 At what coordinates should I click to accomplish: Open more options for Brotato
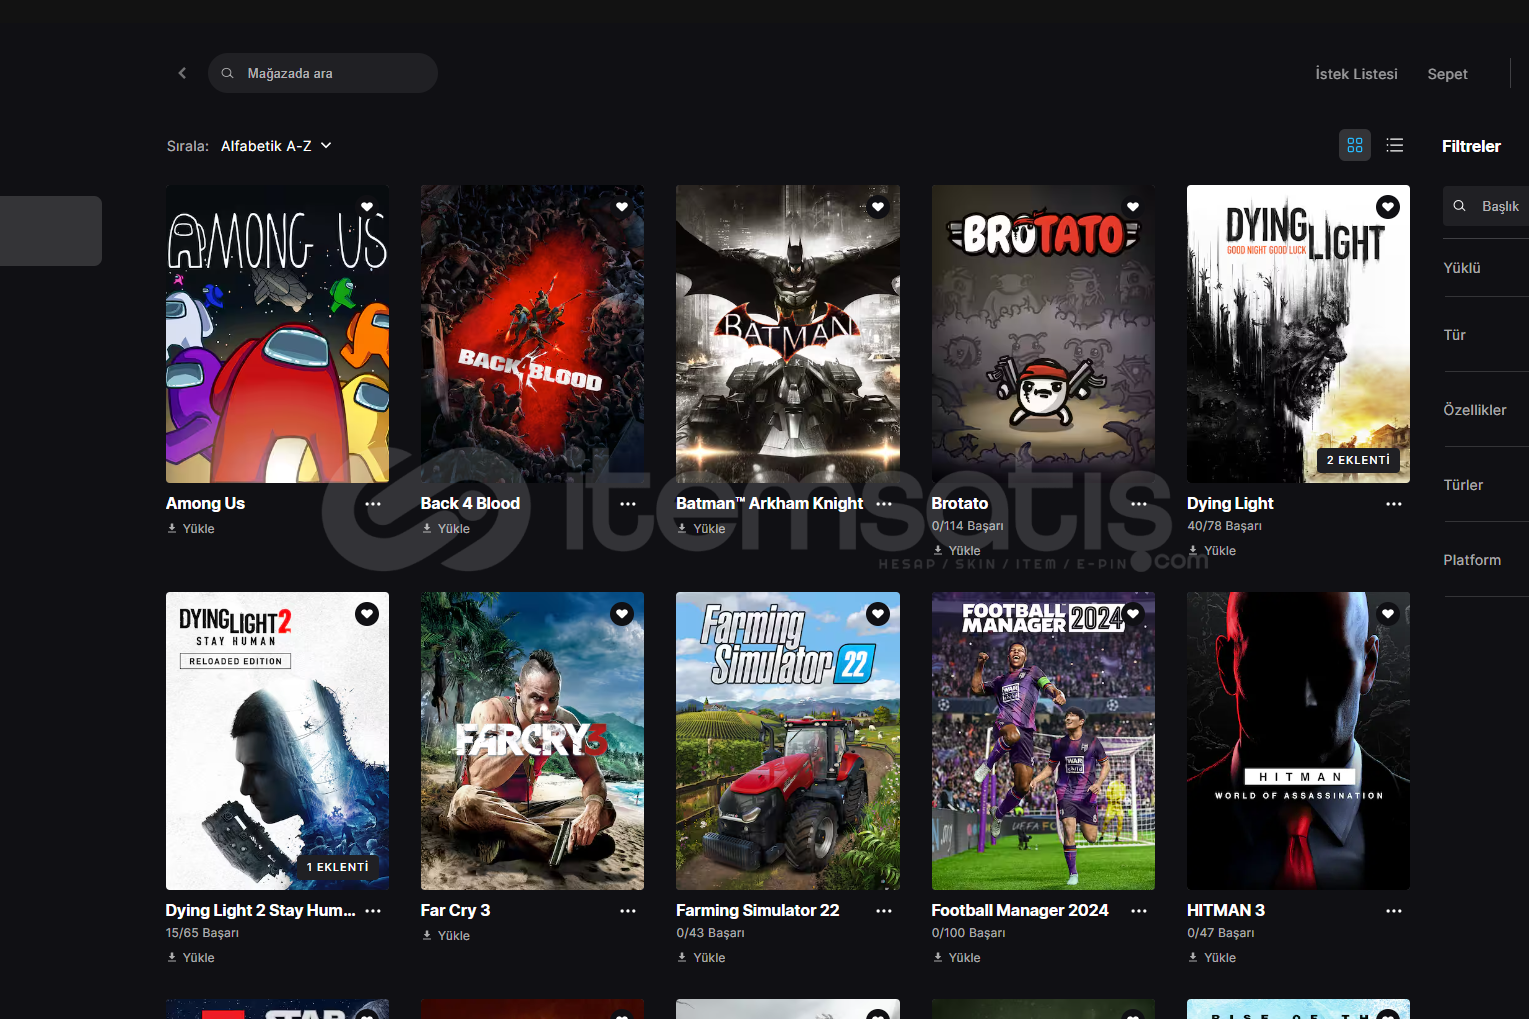coord(1139,504)
